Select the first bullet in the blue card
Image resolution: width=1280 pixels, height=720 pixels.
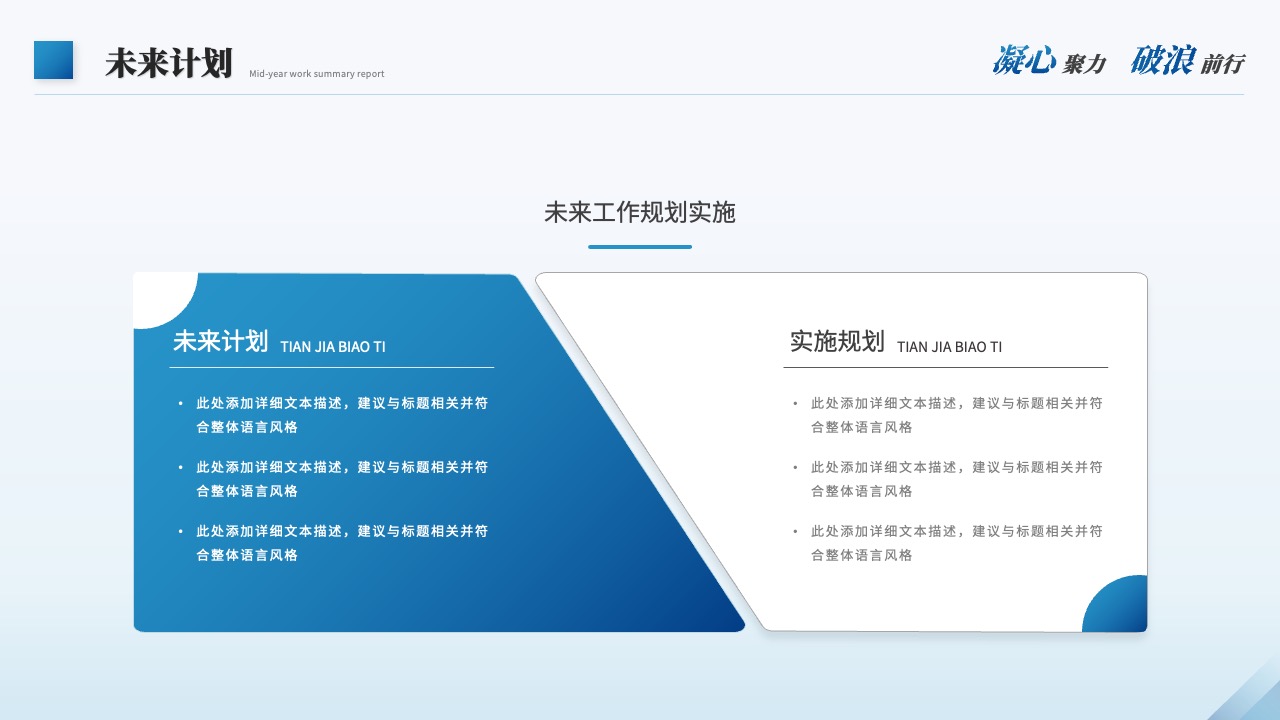coord(333,415)
